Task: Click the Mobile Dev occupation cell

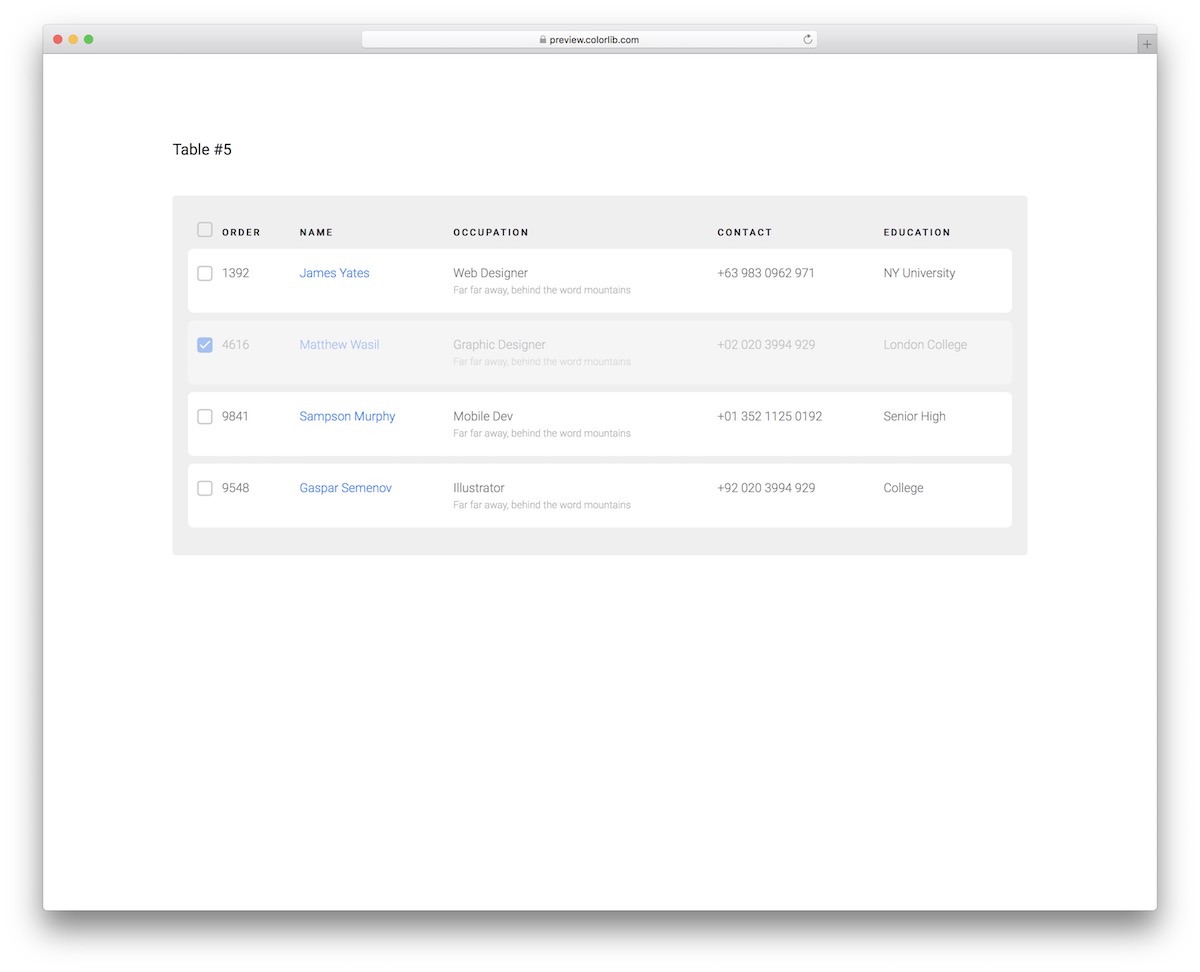Action: tap(482, 417)
